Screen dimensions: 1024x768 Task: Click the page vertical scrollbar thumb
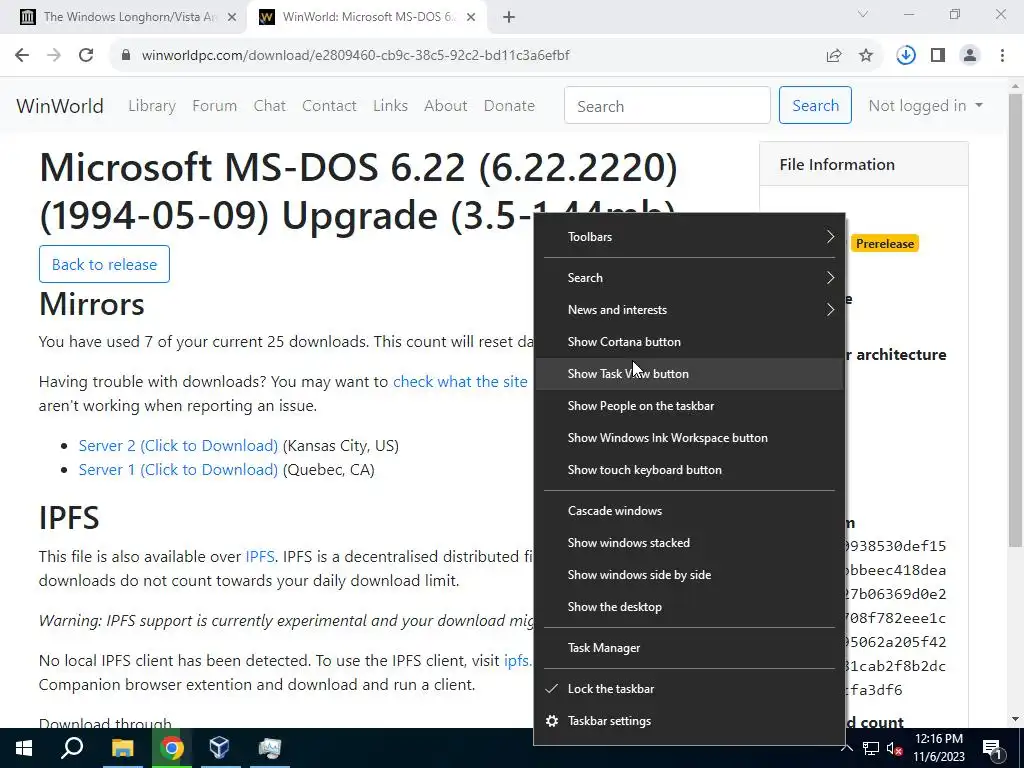tap(1015, 320)
